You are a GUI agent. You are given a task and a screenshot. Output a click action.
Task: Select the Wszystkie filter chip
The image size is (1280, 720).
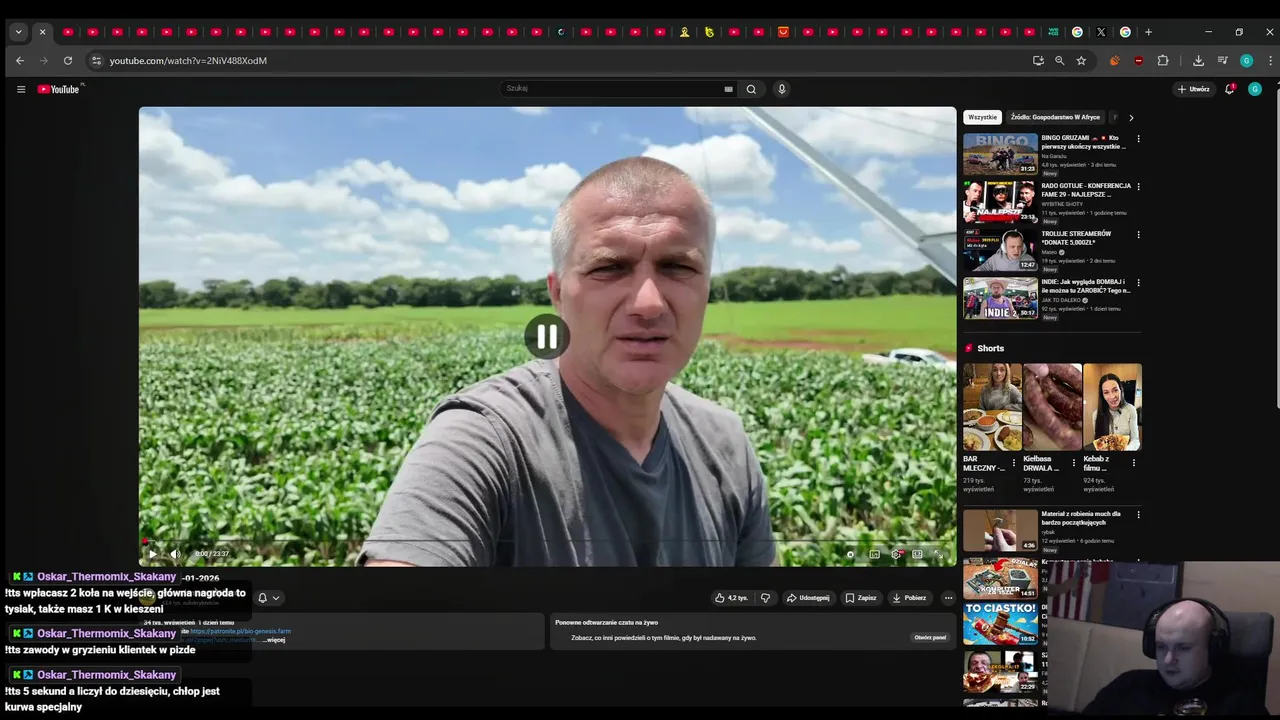coord(982,117)
